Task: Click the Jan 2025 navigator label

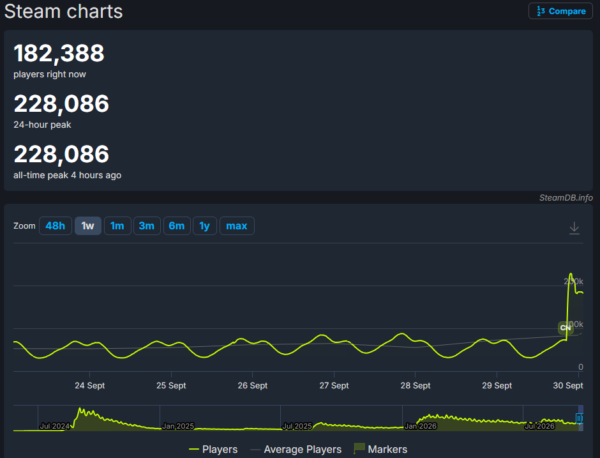Action: coord(178,426)
